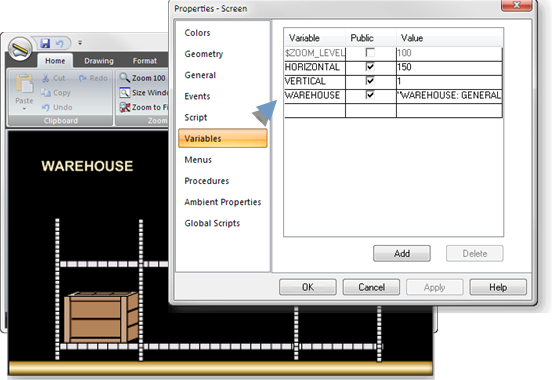Toggle Public checkbox for WAREHOUSE variable
Image resolution: width=552 pixels, height=380 pixels.
point(370,95)
